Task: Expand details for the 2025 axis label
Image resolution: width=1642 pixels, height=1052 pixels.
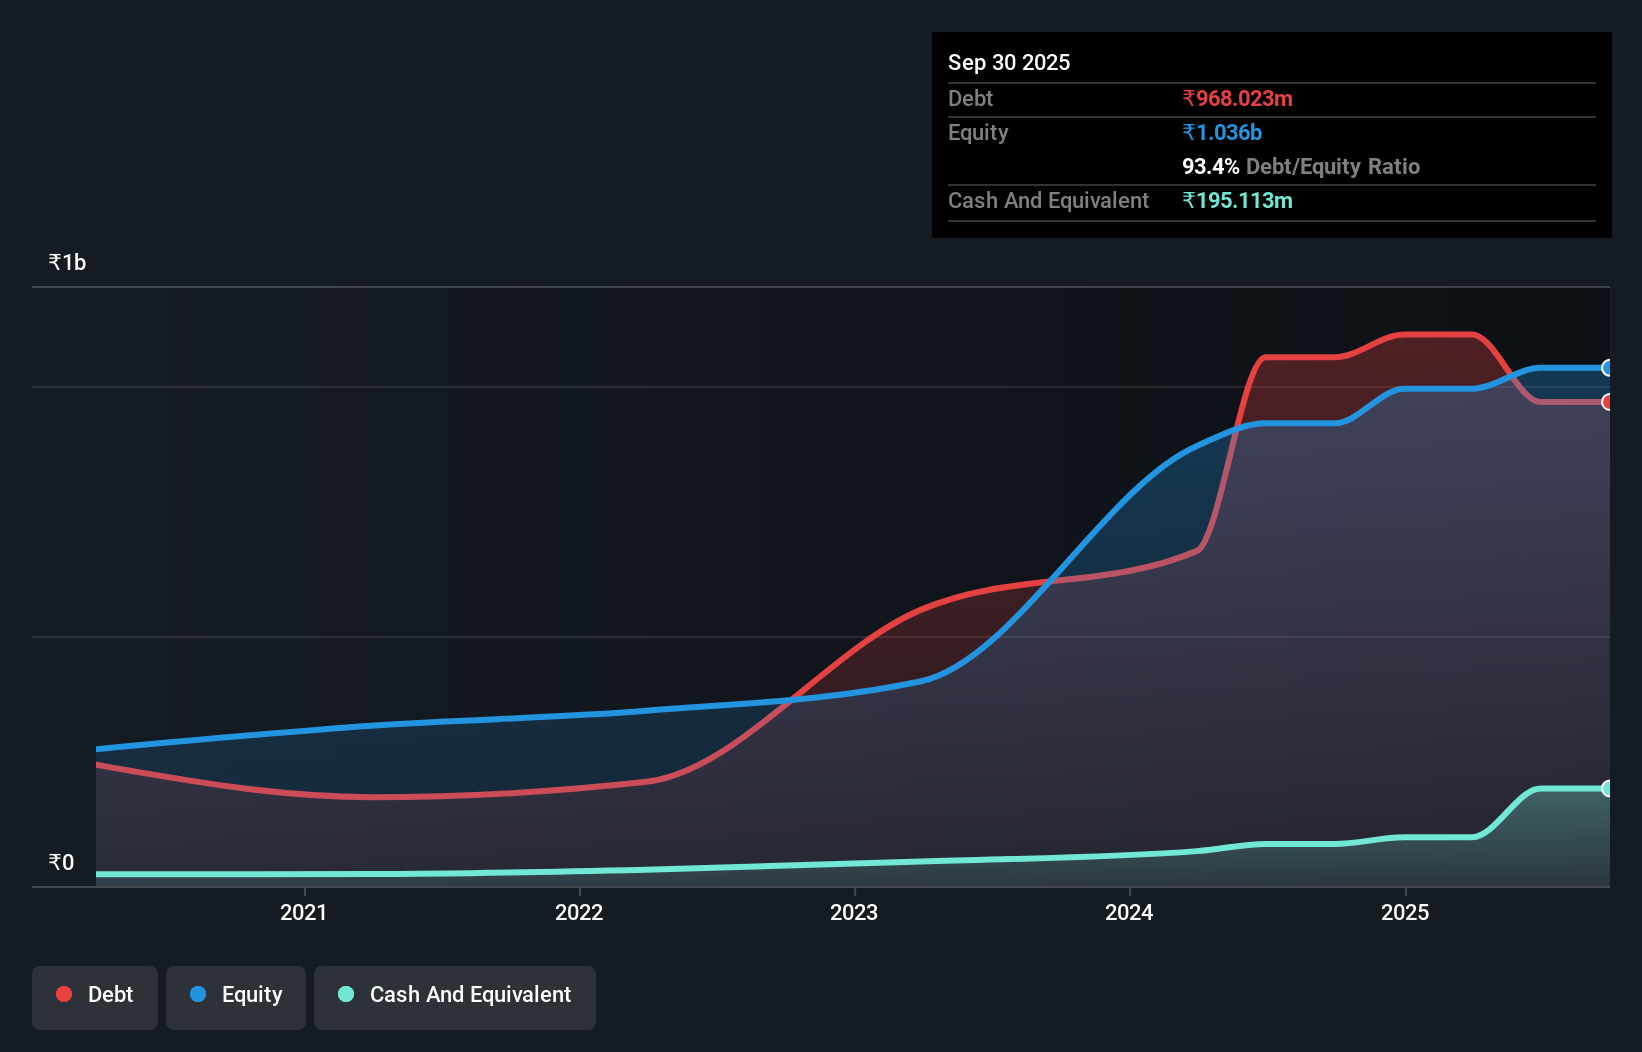Action: point(1405,912)
